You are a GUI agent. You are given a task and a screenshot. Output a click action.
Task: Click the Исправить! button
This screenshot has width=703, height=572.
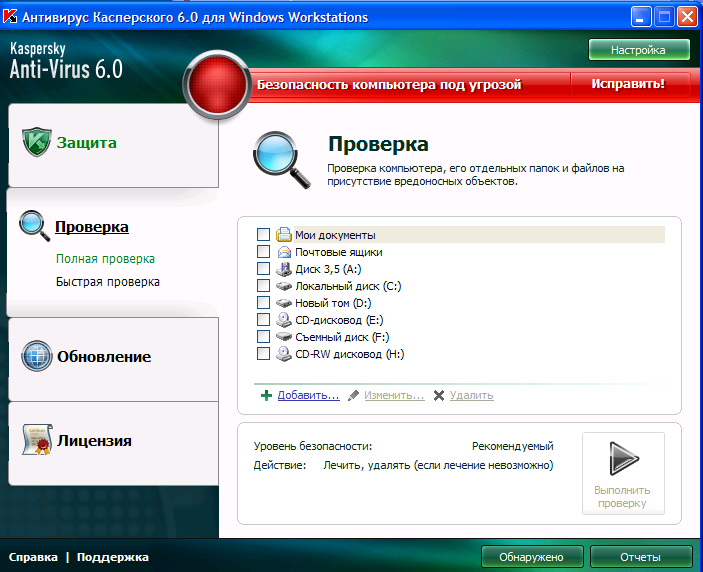[x=628, y=84]
